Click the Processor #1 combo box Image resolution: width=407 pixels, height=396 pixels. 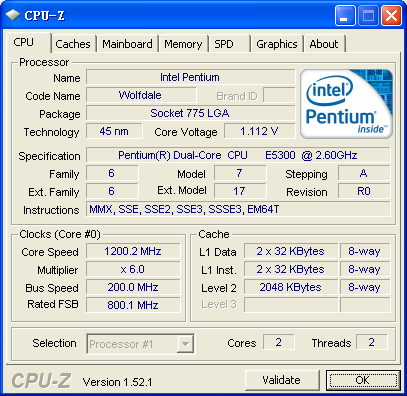coord(140,344)
